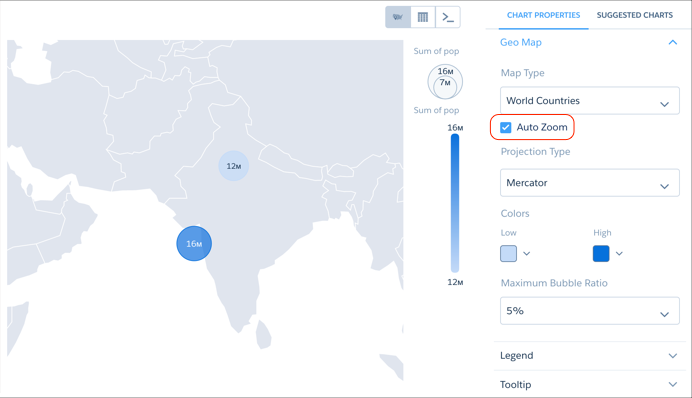Click the Tooltip section label
This screenshot has width=692, height=398.
[515, 385]
